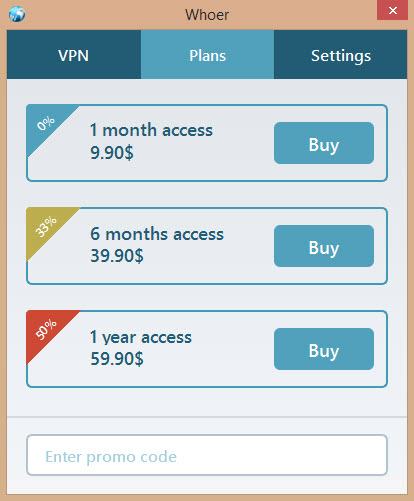Screen dimensions: 414x501
Task: Click the blue 0% discount ribbon
Action: 46,123
